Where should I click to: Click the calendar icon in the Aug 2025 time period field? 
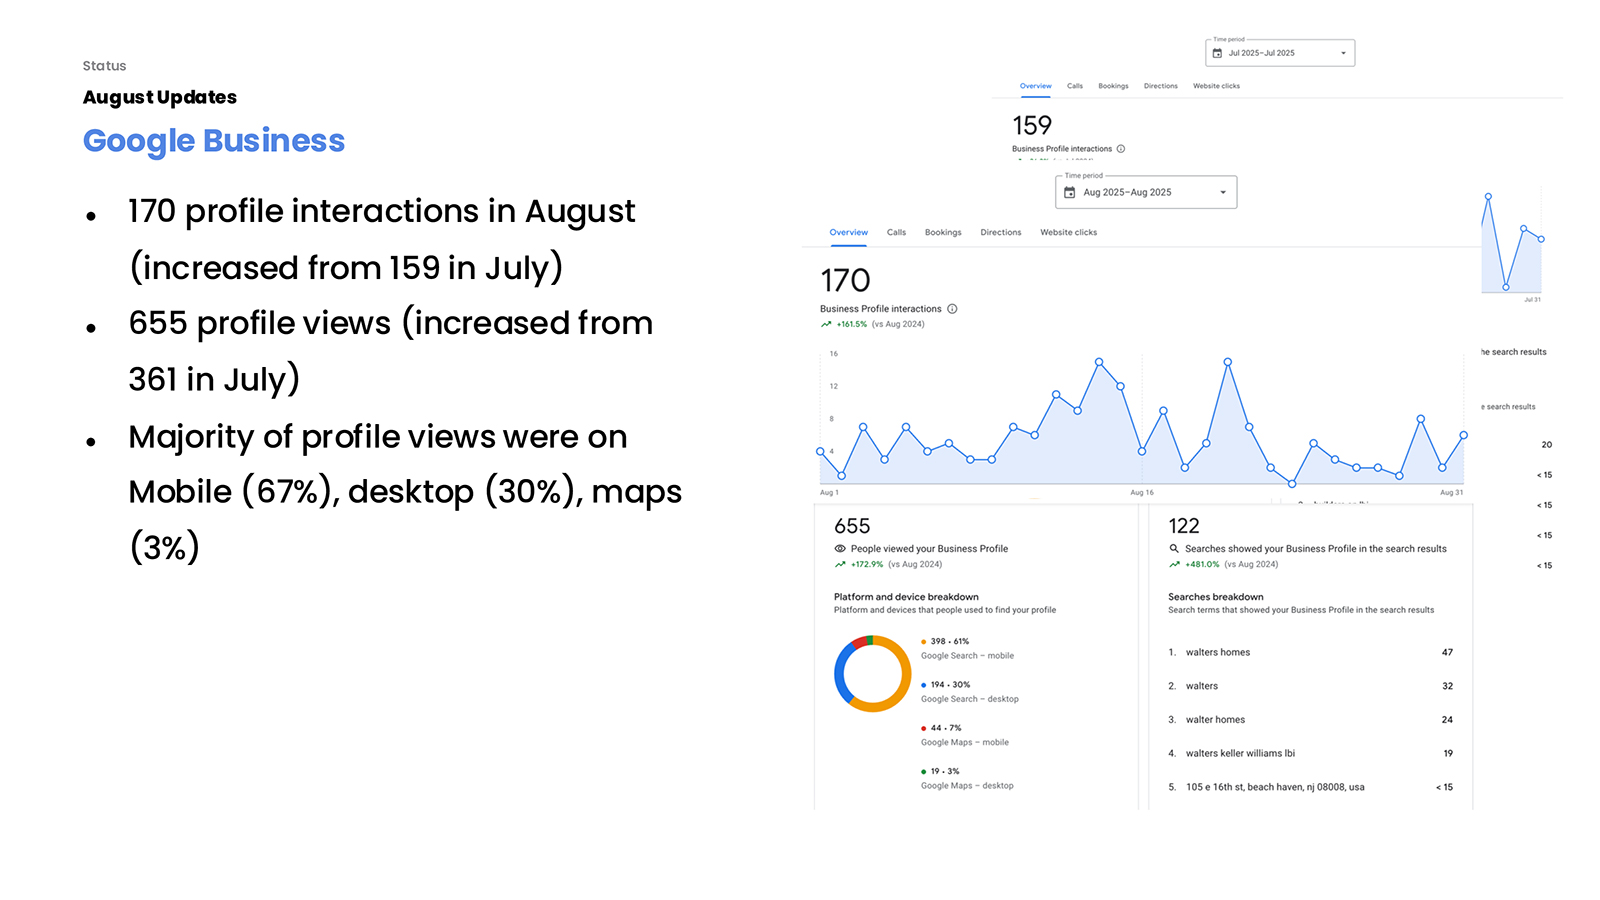pyautogui.click(x=1070, y=192)
